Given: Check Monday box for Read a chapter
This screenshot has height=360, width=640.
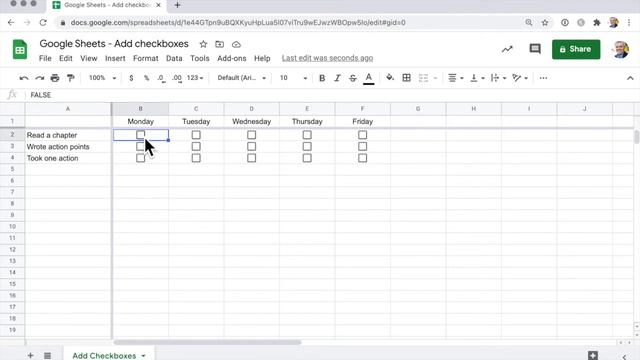Looking at the screenshot, I should (140, 135).
